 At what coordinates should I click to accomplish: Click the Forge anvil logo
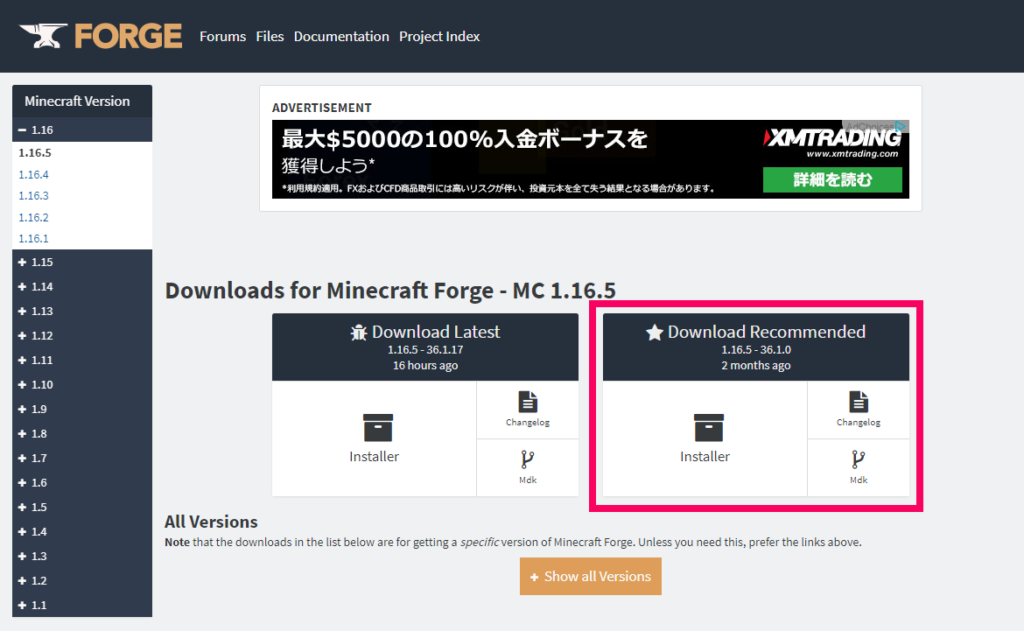click(101, 36)
